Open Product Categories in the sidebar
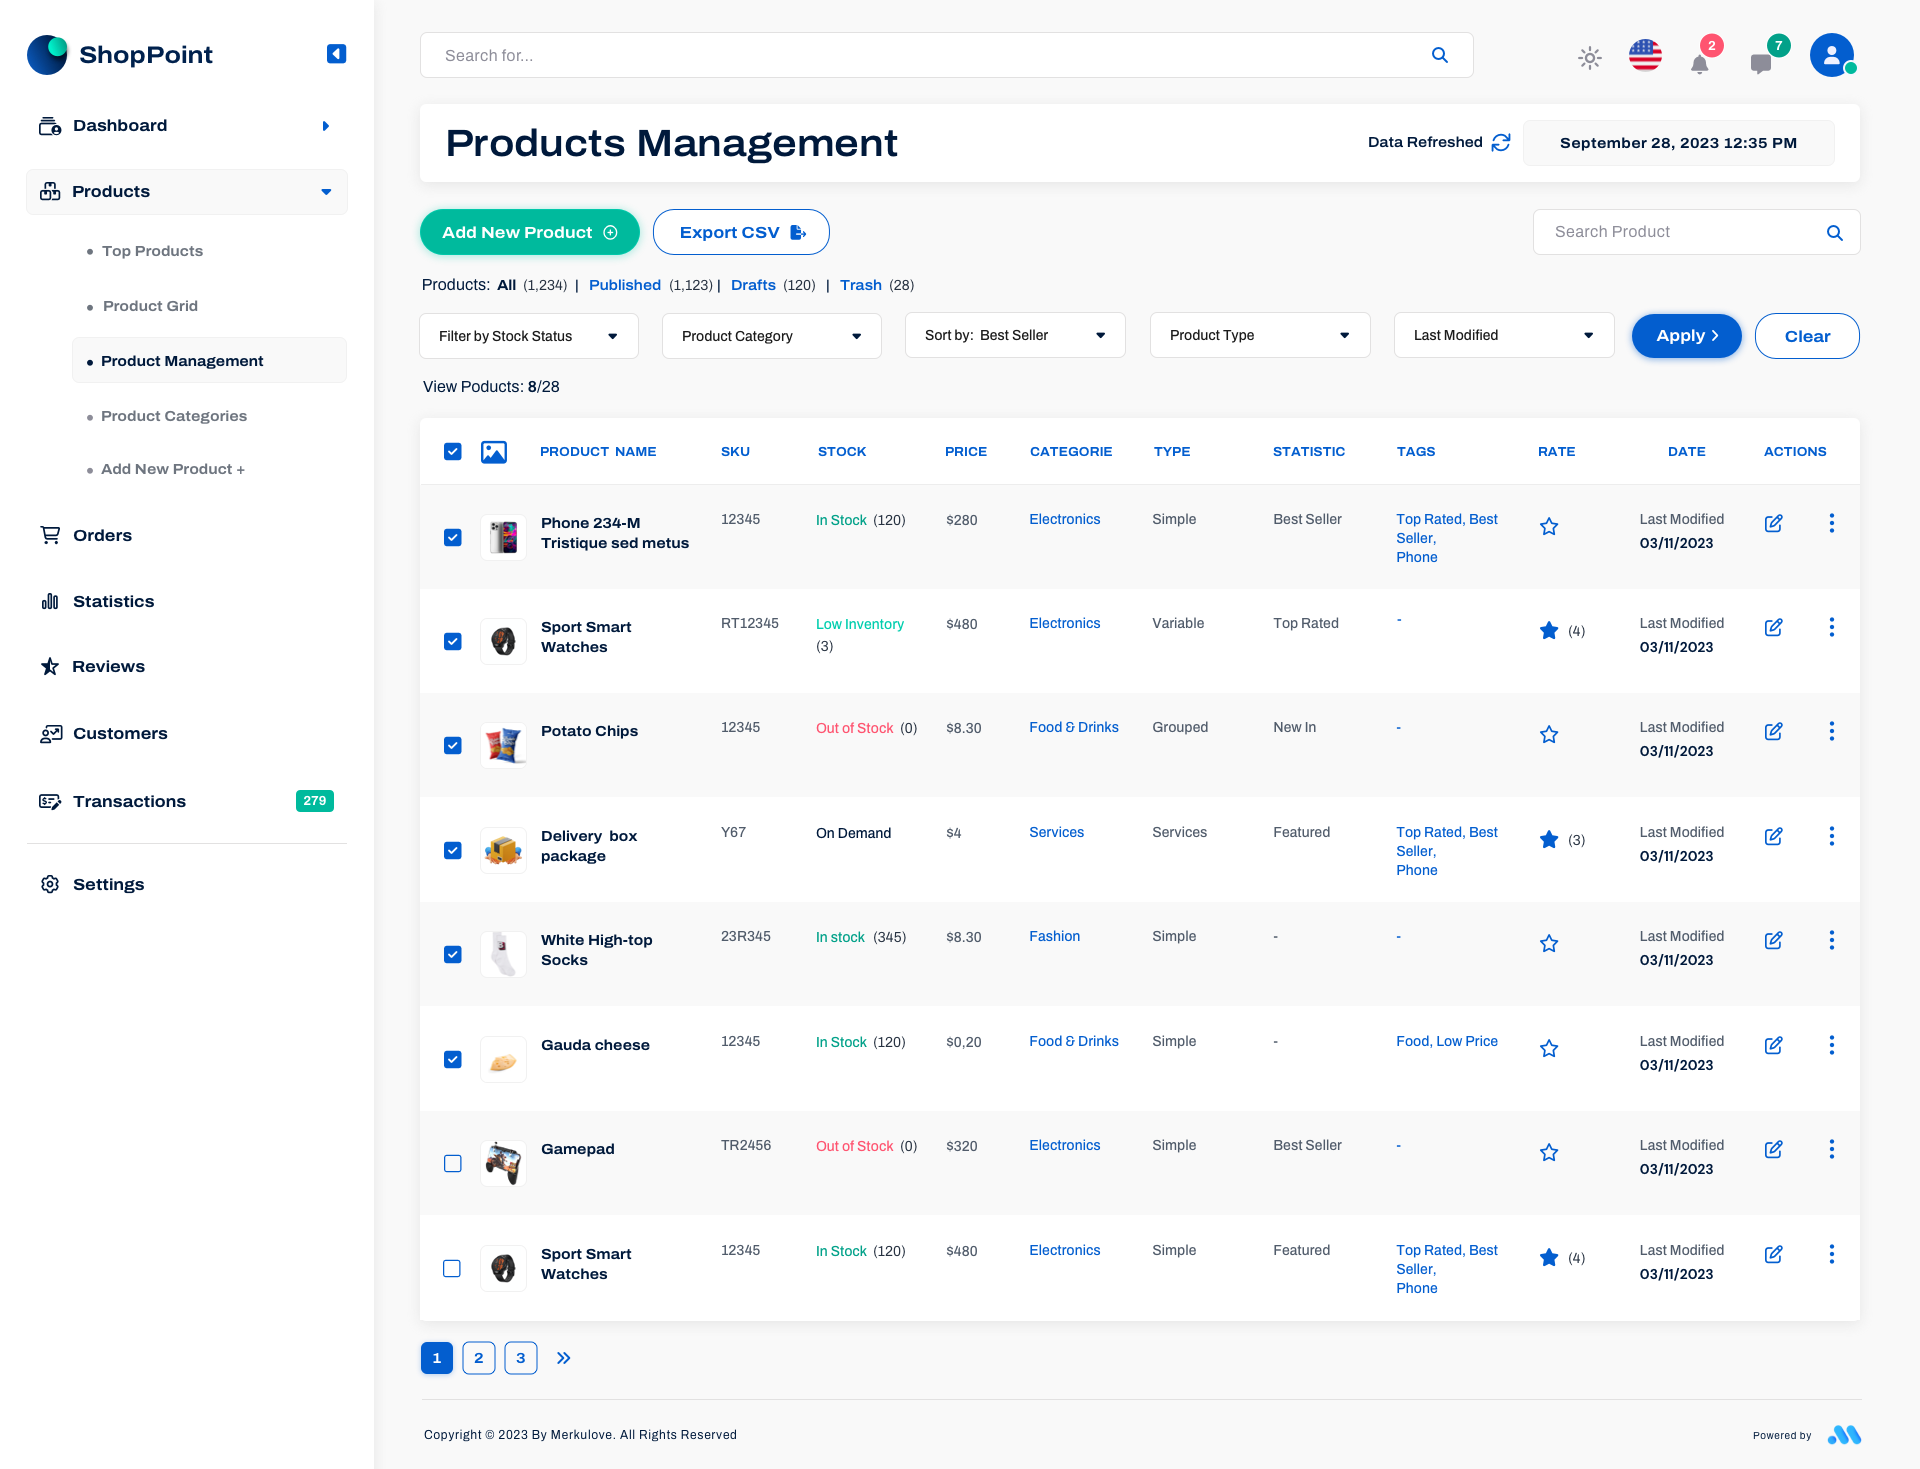Screen dimensions: 1920x1469 pos(173,415)
